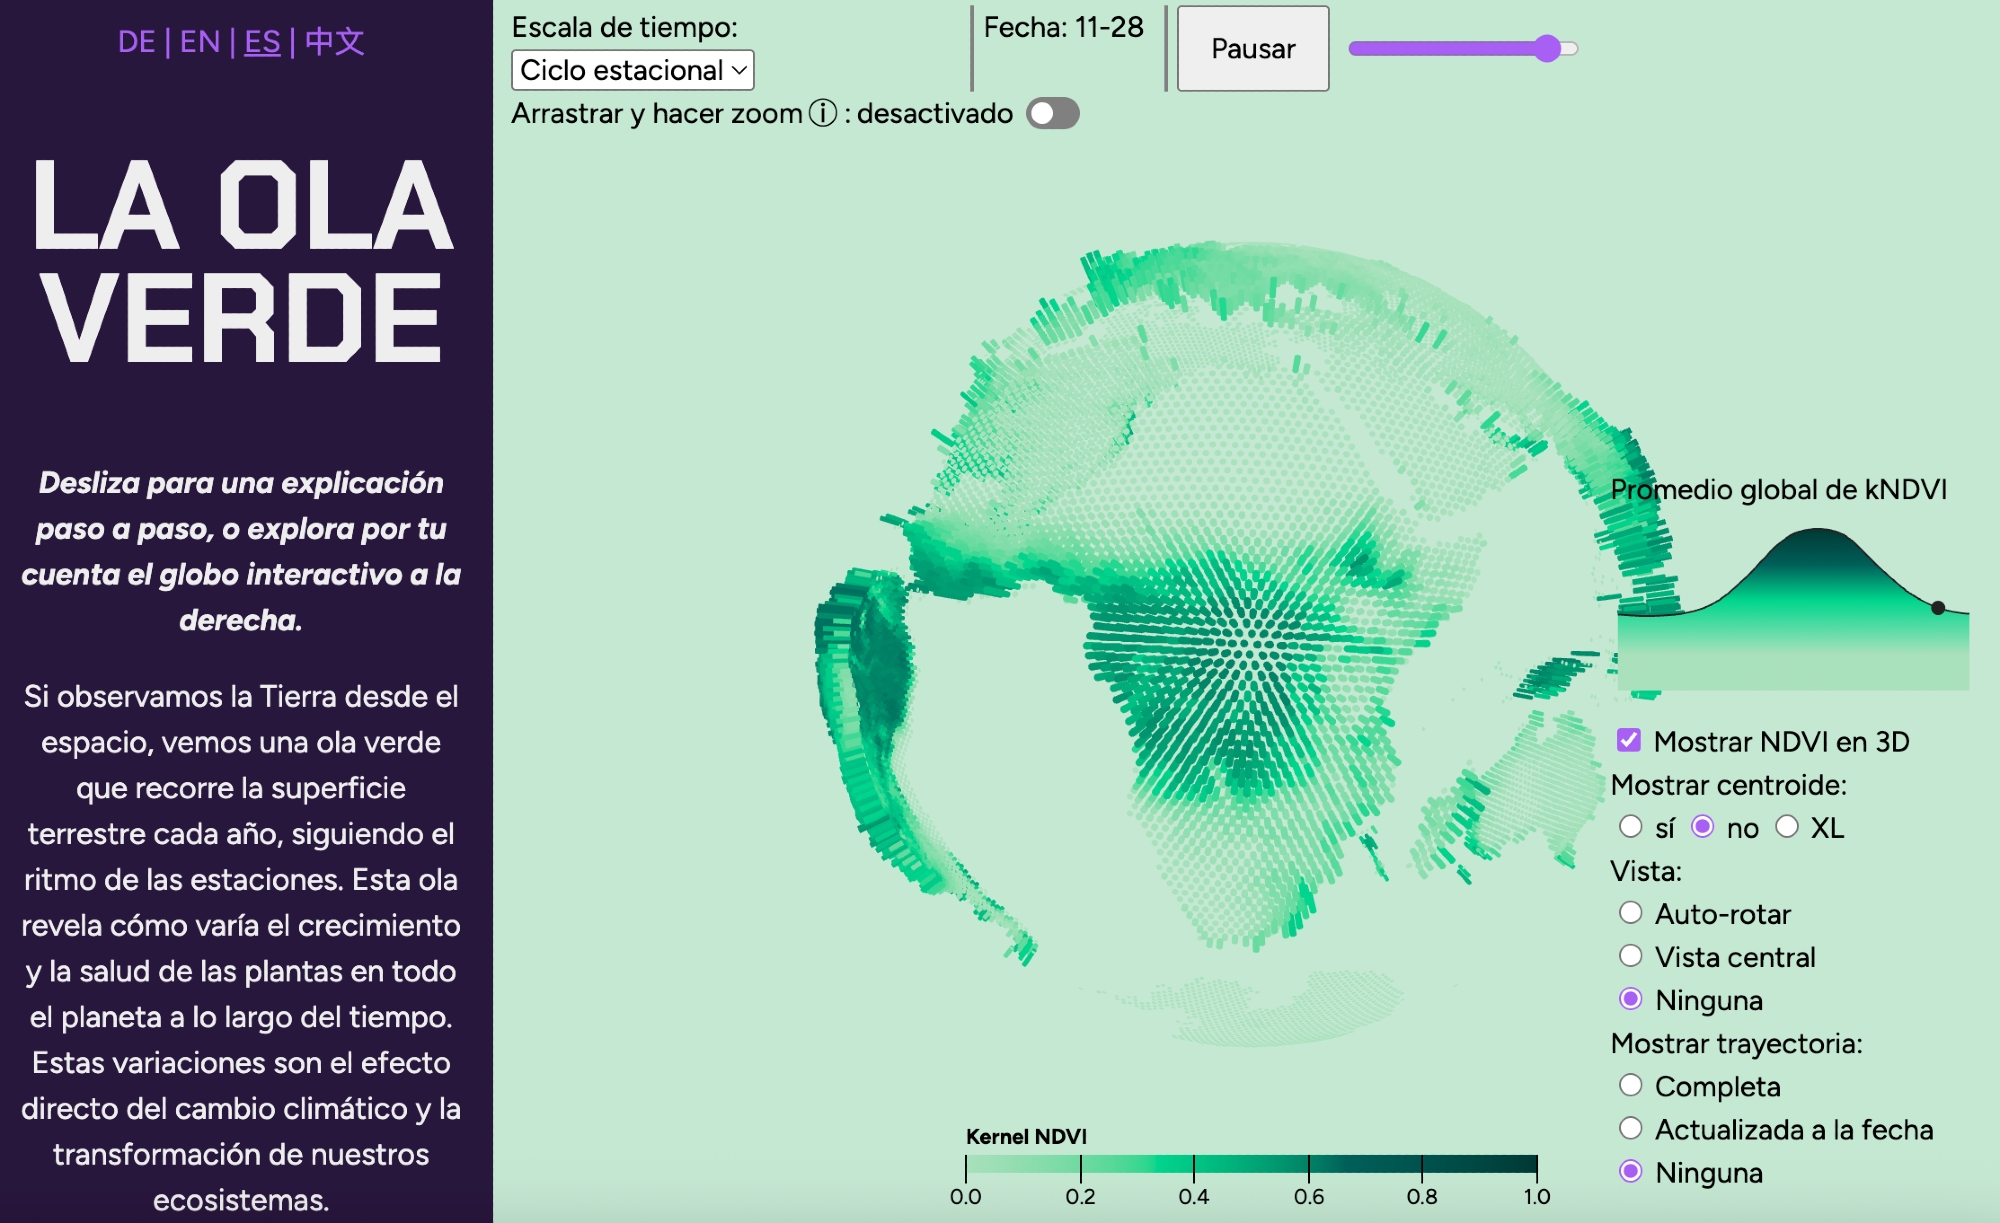Switch language to EN
This screenshot has height=1223, width=2000.
(x=199, y=42)
